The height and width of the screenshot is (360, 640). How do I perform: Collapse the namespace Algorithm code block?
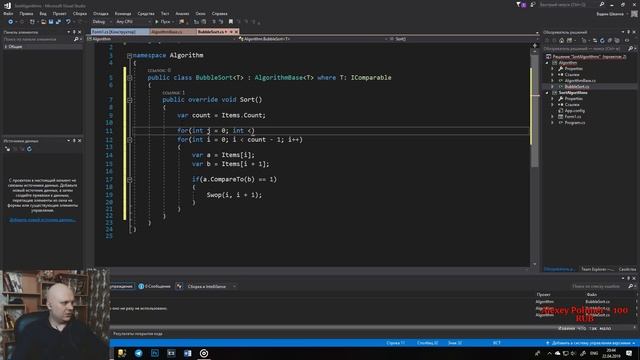click(x=129, y=56)
